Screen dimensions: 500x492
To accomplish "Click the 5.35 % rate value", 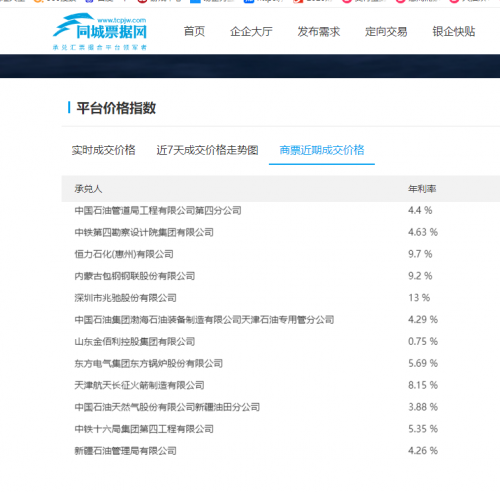I will (423, 429).
